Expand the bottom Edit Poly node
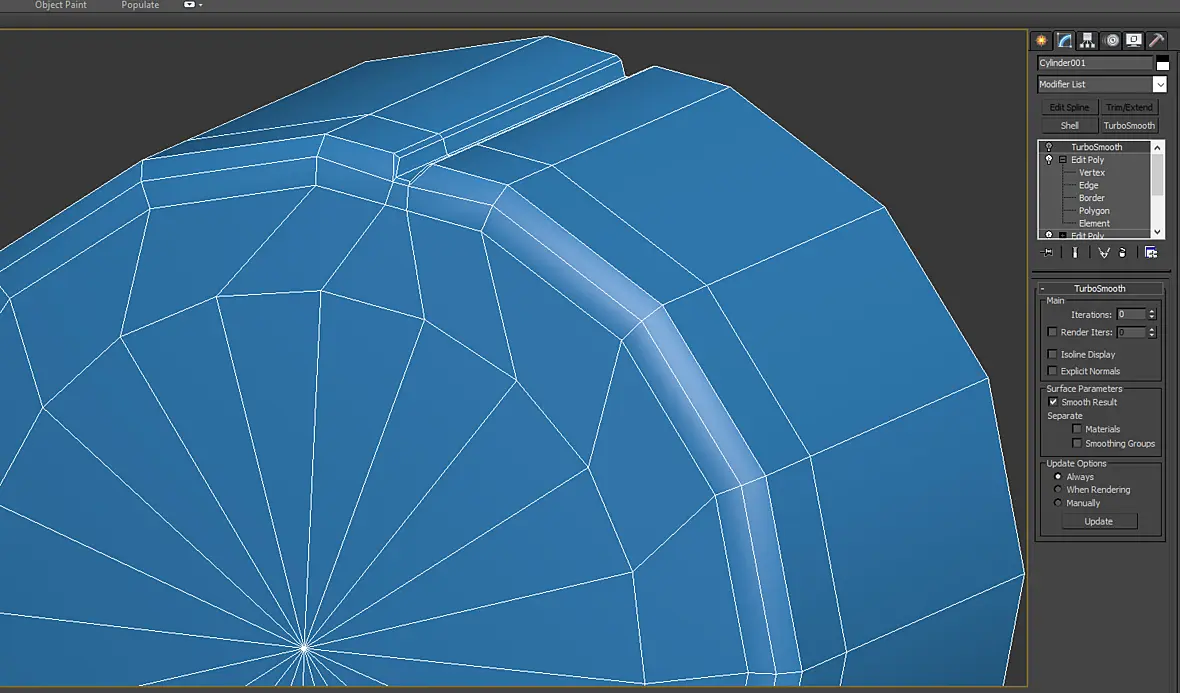Viewport: 1180px width, 693px height. pos(1063,236)
